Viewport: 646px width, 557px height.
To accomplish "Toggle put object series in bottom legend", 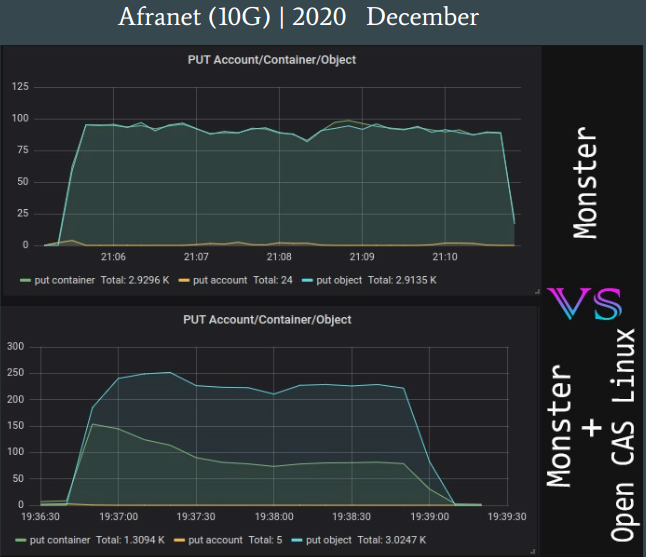I will click(x=329, y=540).
